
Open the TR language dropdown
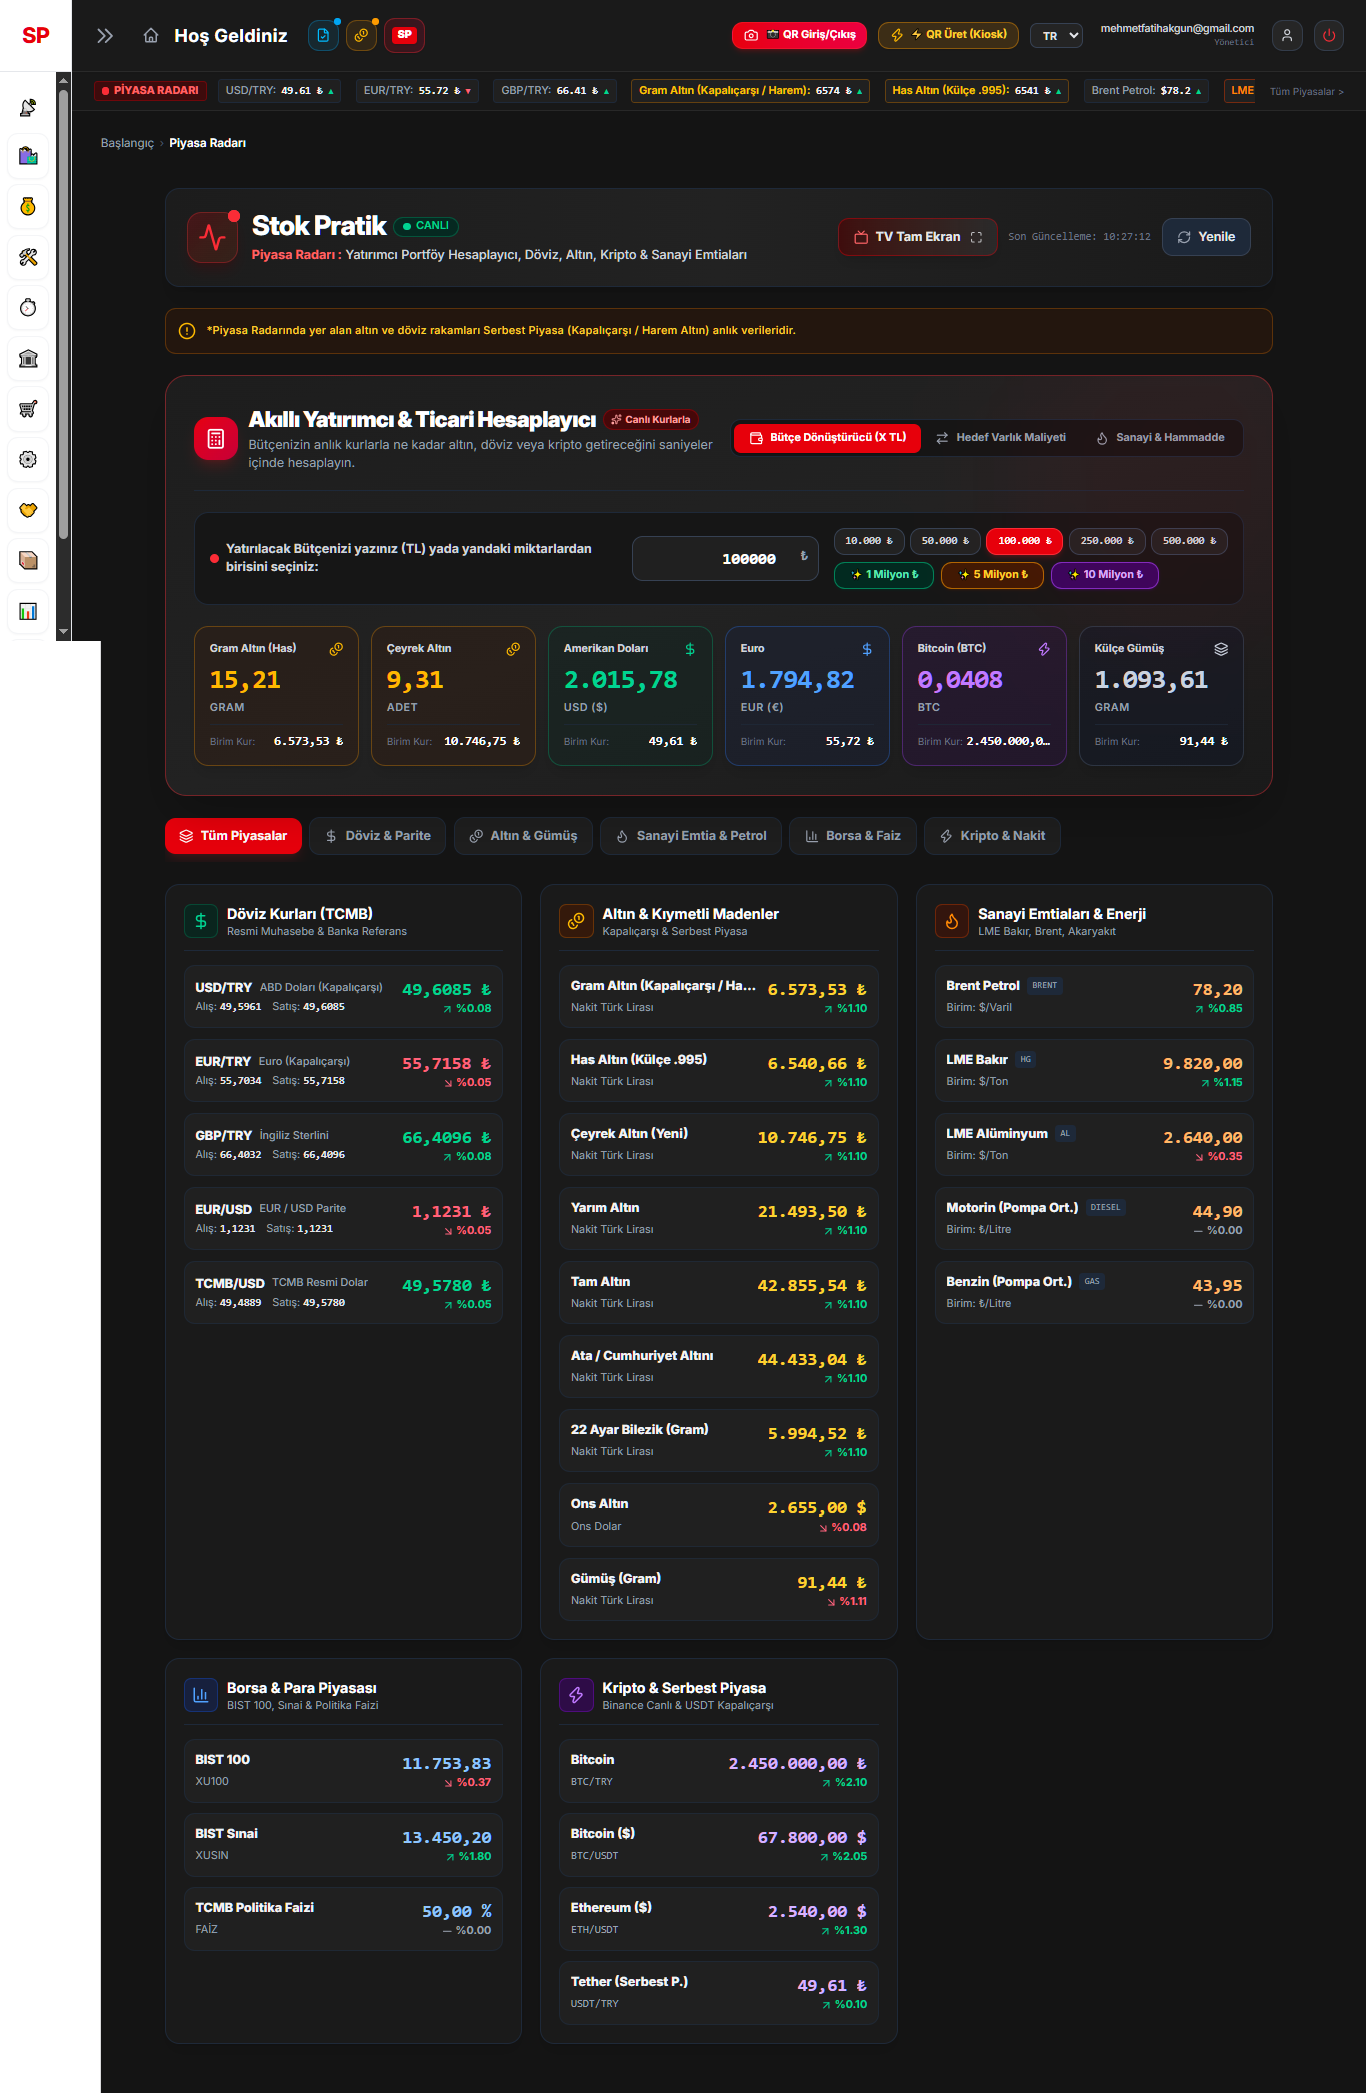[x=1057, y=35]
